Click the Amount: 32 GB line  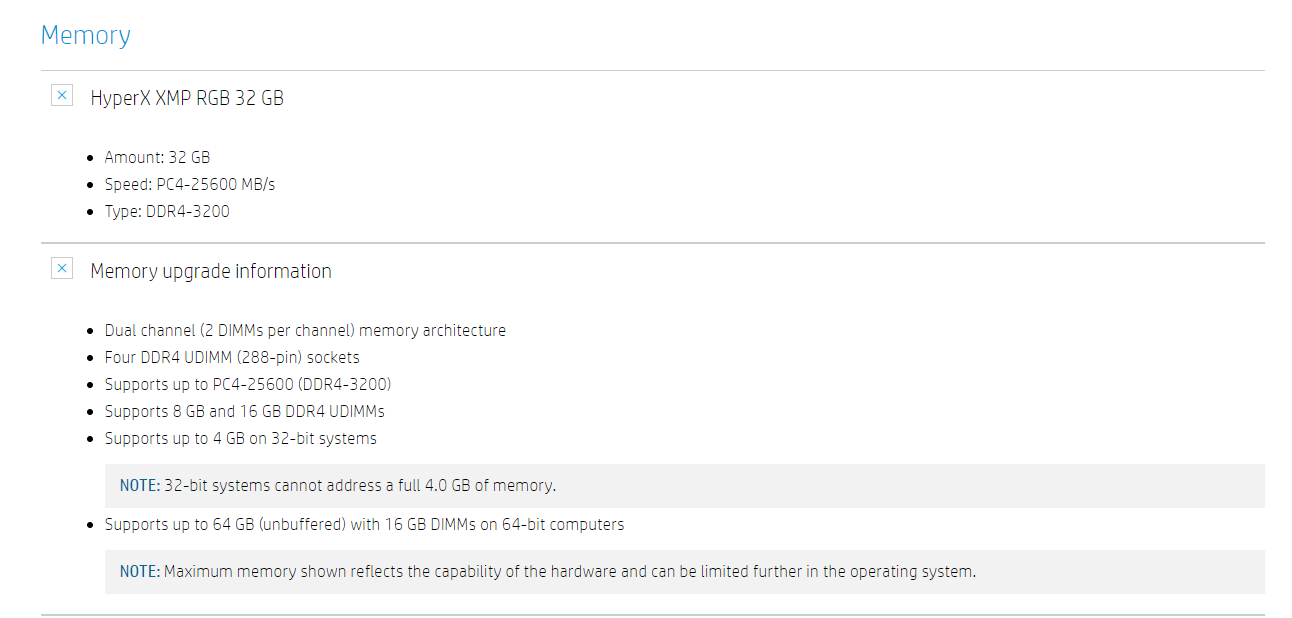157,157
